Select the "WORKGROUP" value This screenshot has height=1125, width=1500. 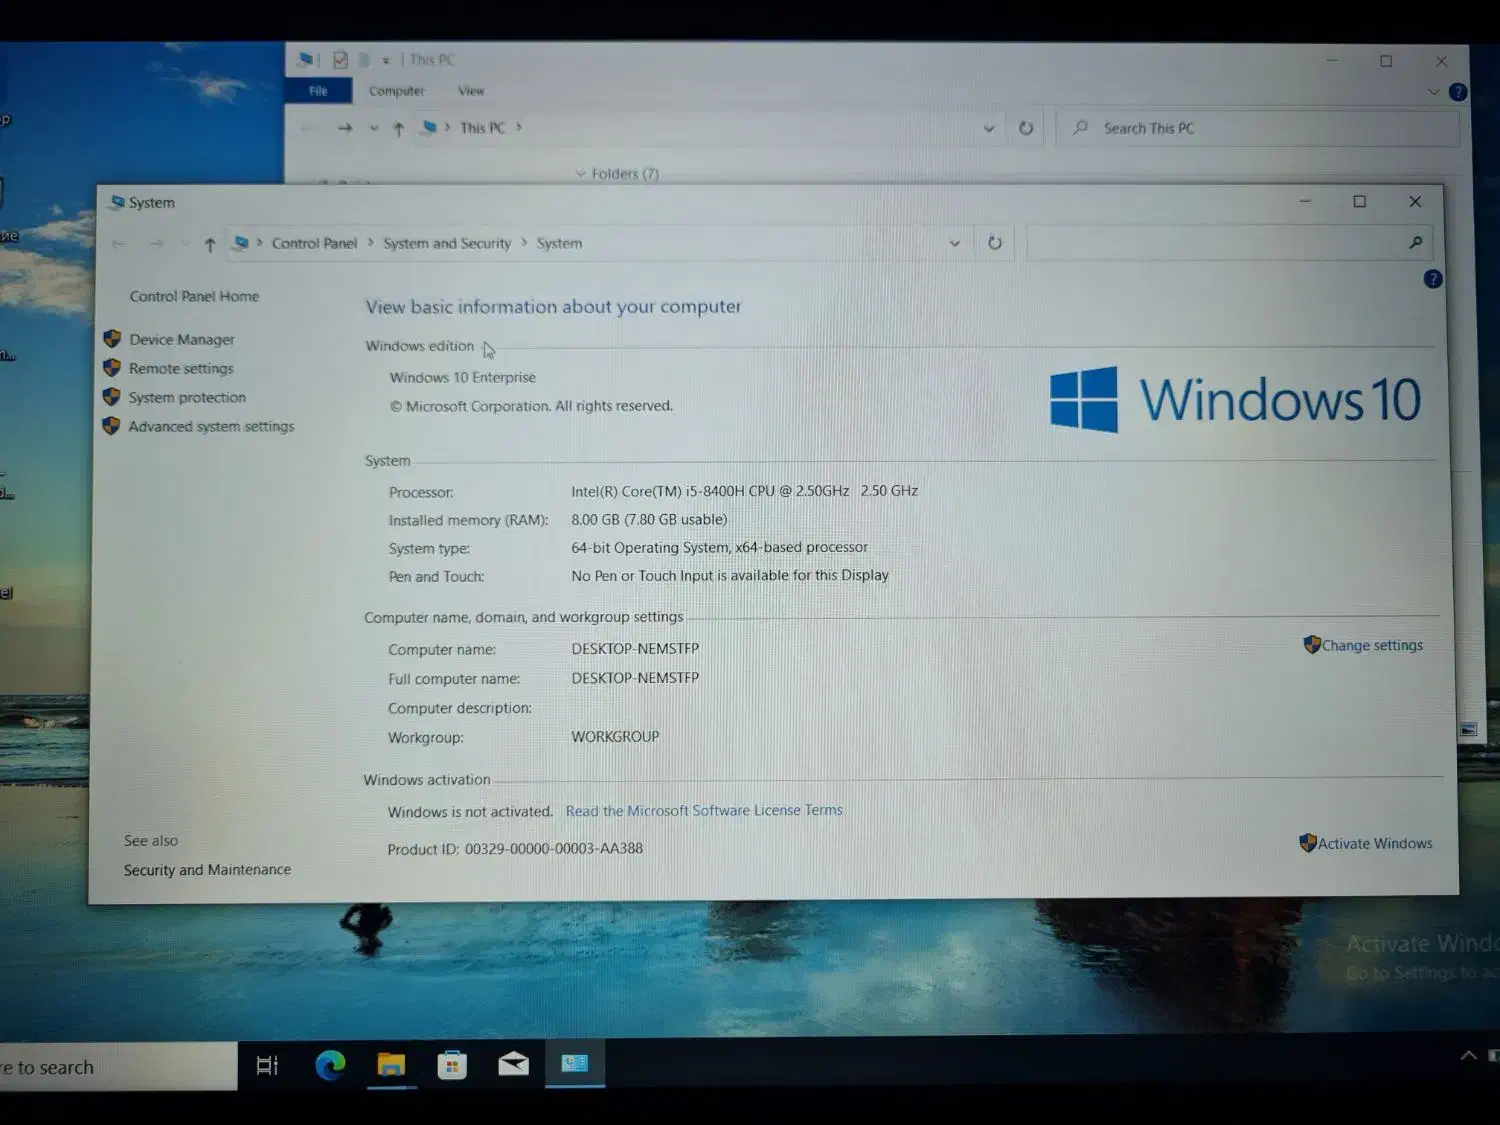click(x=615, y=737)
